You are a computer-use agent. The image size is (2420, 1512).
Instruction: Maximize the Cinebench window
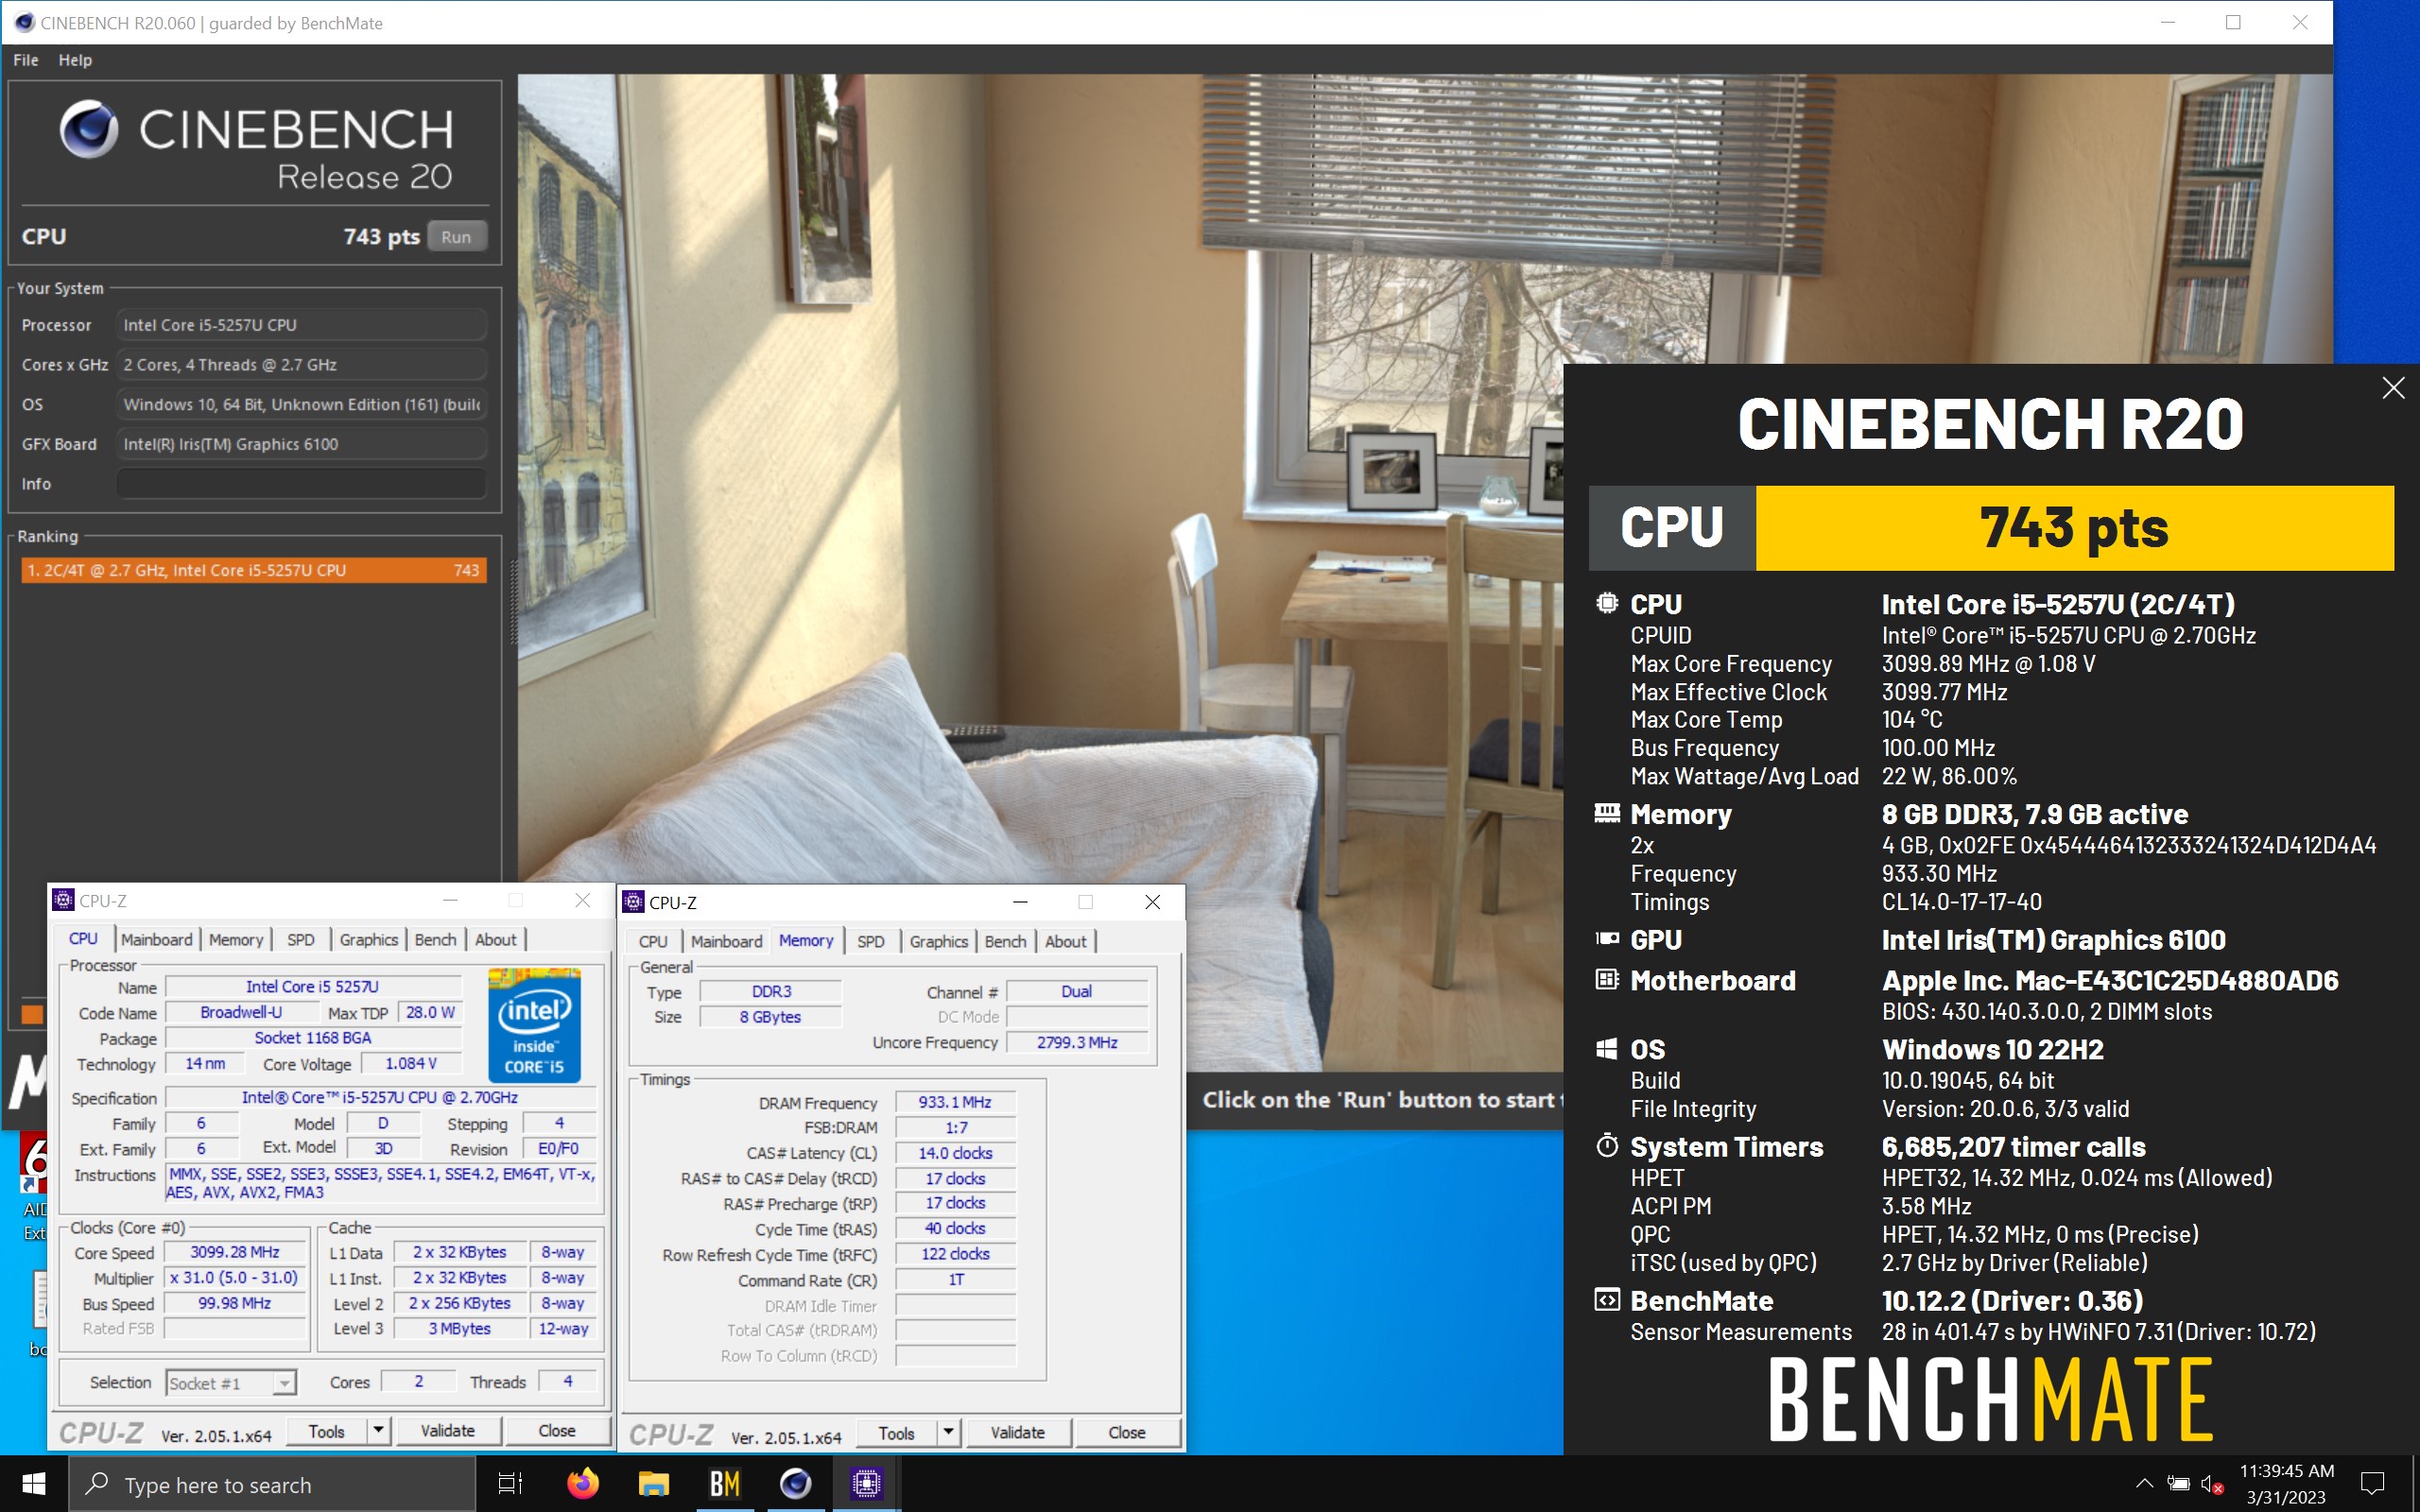[2233, 22]
